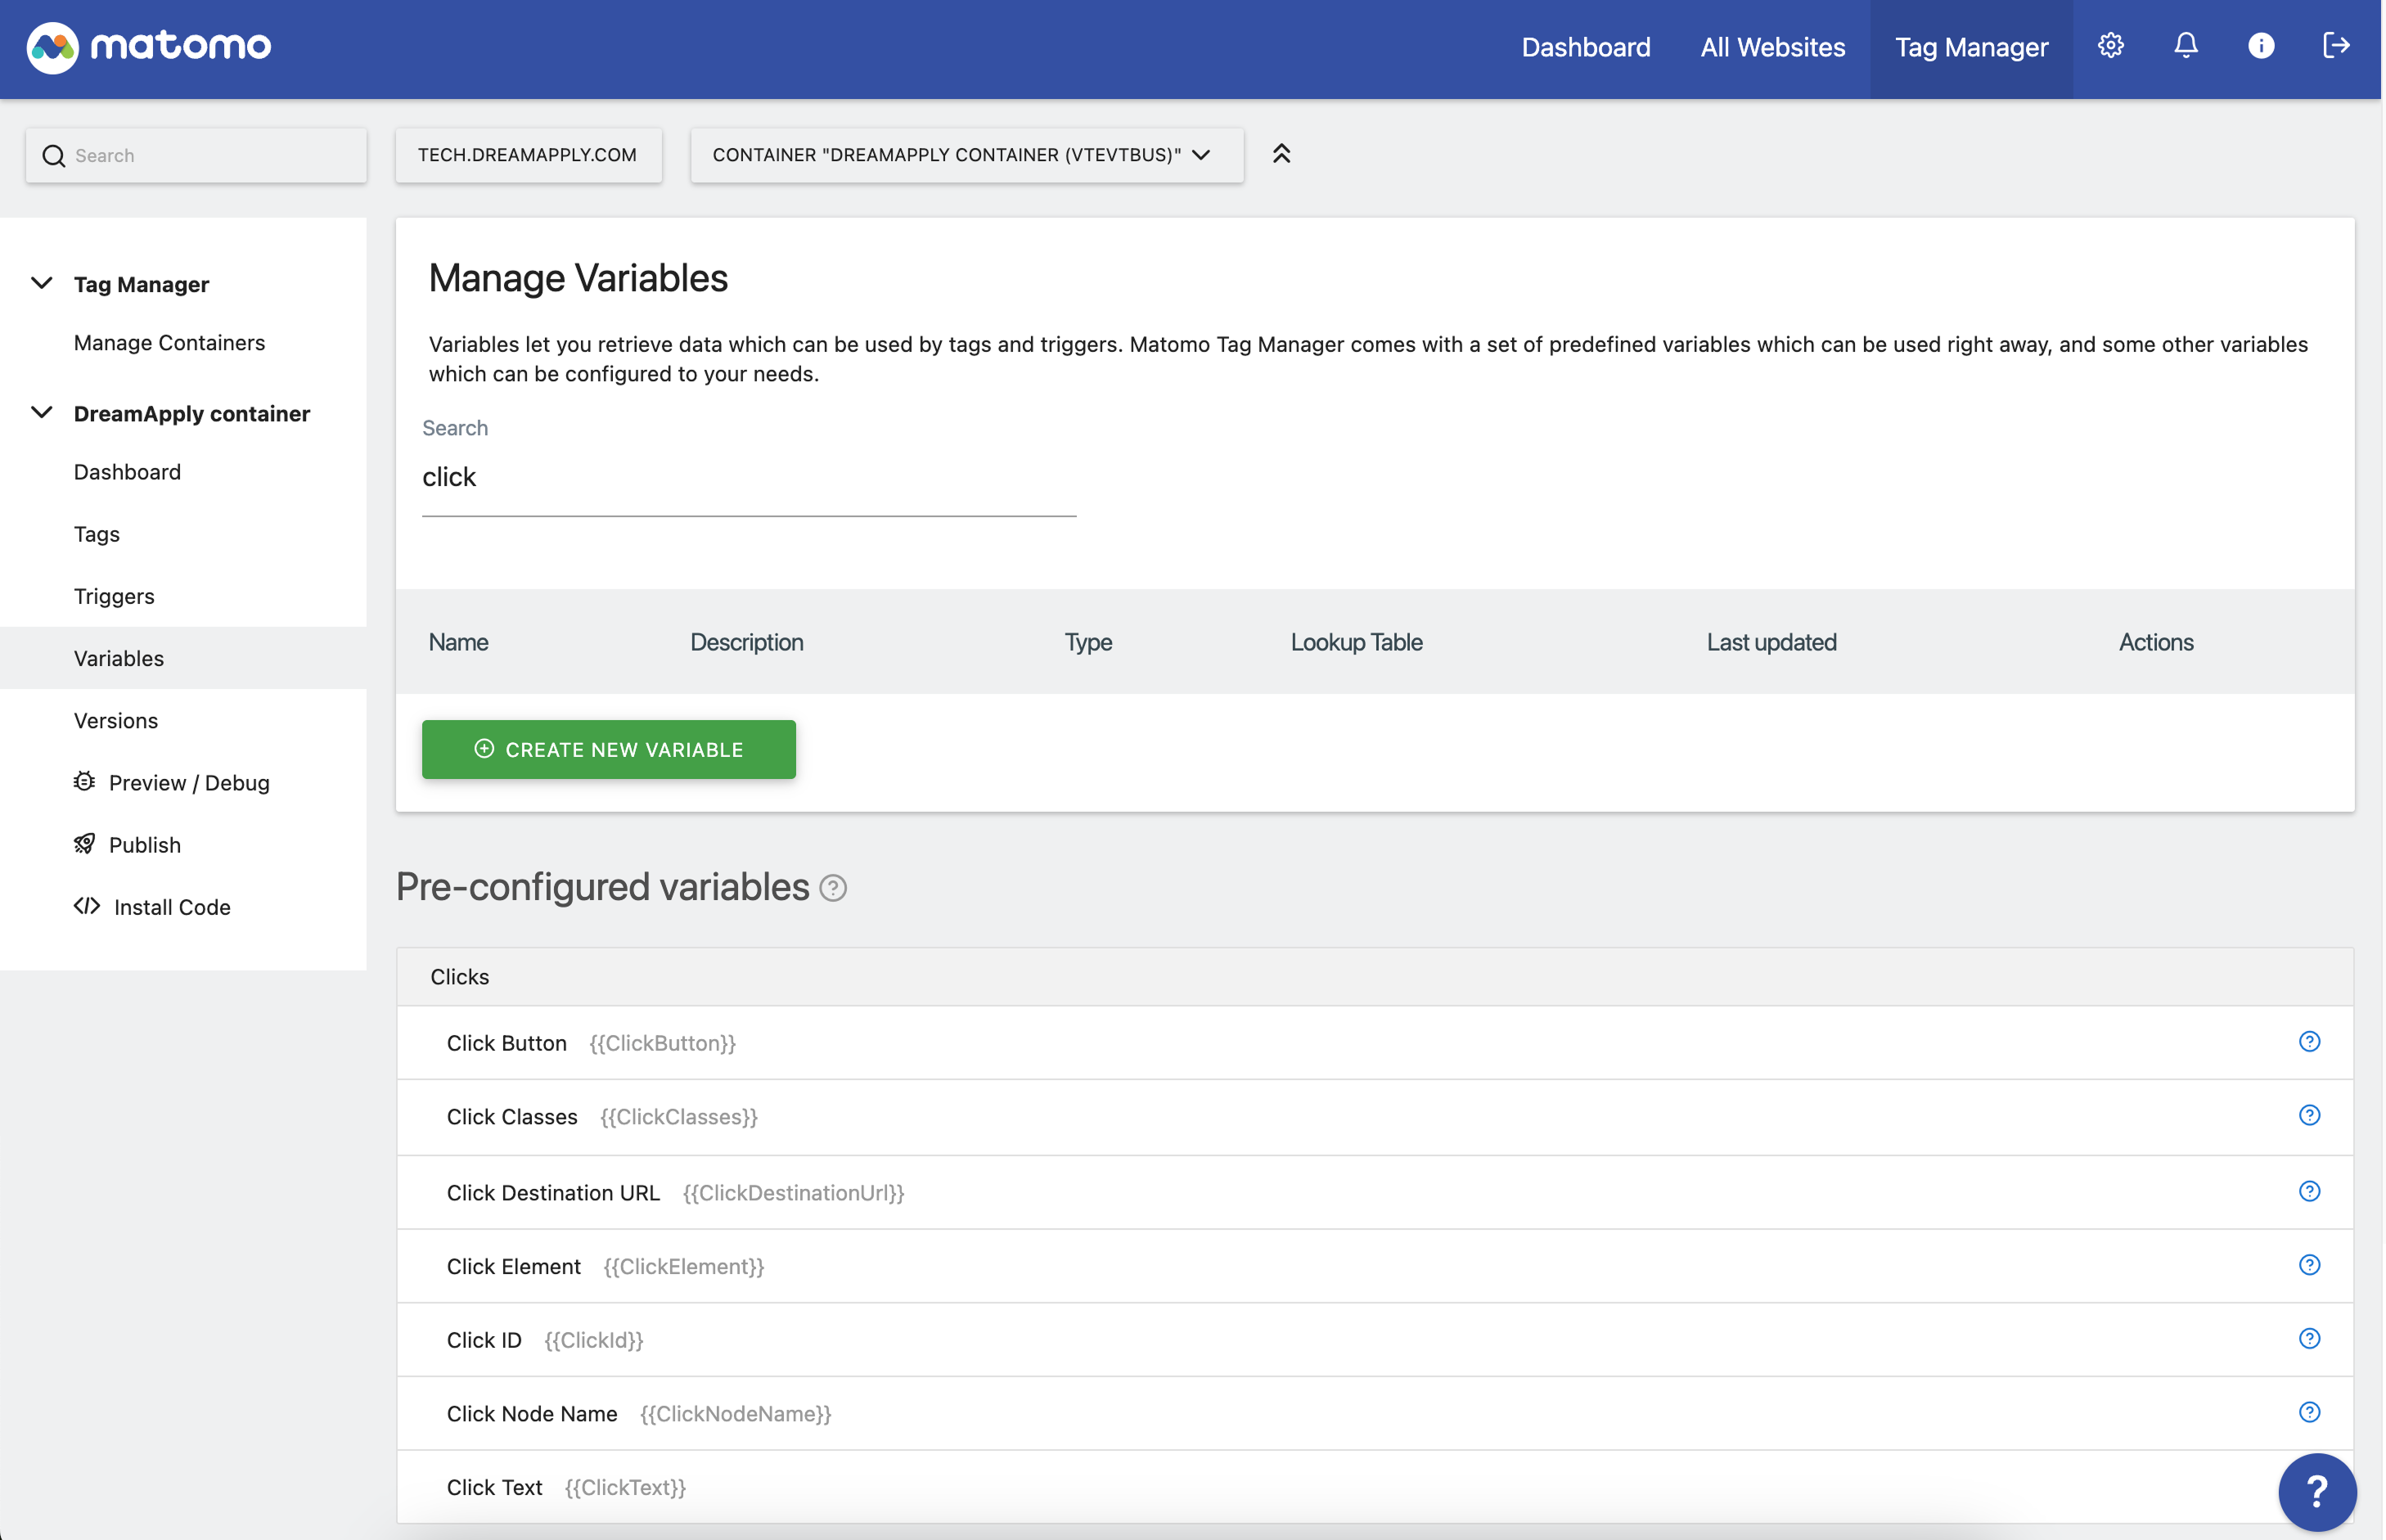The image size is (2386, 1540).
Task: Select the {{ClickClasses}} placeholder text
Action: pos(679,1117)
